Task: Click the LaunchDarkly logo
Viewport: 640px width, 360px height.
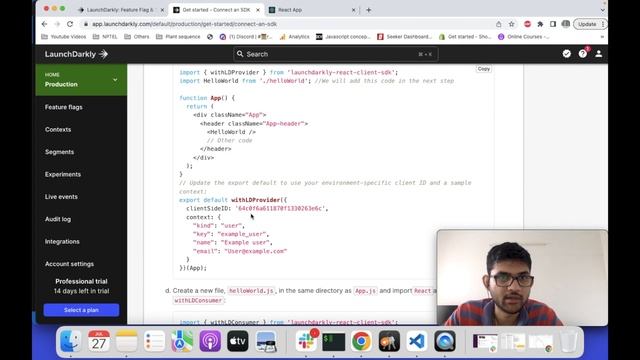Action: [x=76, y=54]
